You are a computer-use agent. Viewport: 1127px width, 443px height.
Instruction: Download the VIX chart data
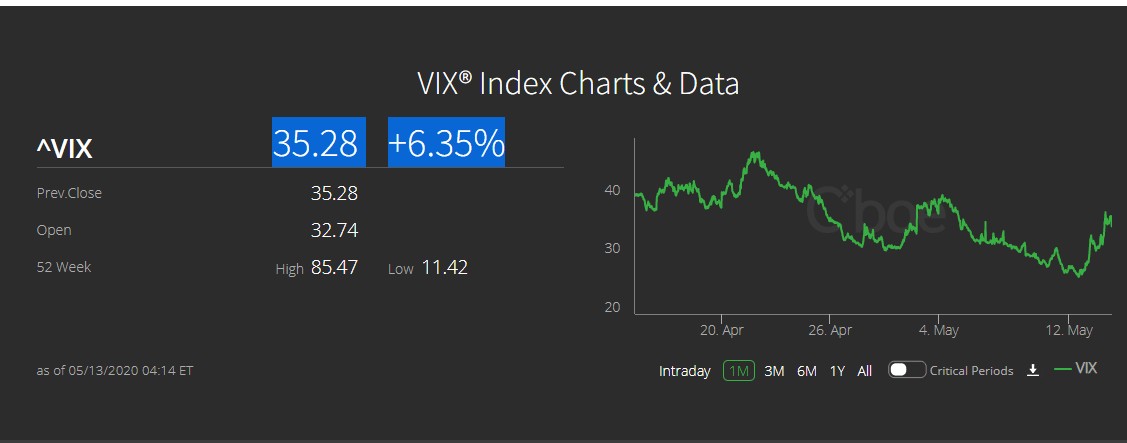[x=1033, y=370]
